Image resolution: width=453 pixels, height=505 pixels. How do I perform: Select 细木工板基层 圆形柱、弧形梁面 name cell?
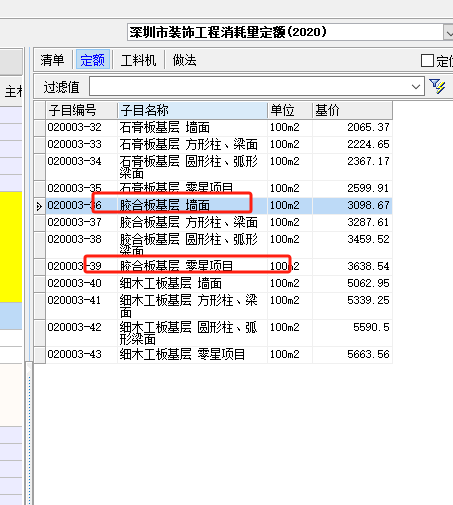192,333
